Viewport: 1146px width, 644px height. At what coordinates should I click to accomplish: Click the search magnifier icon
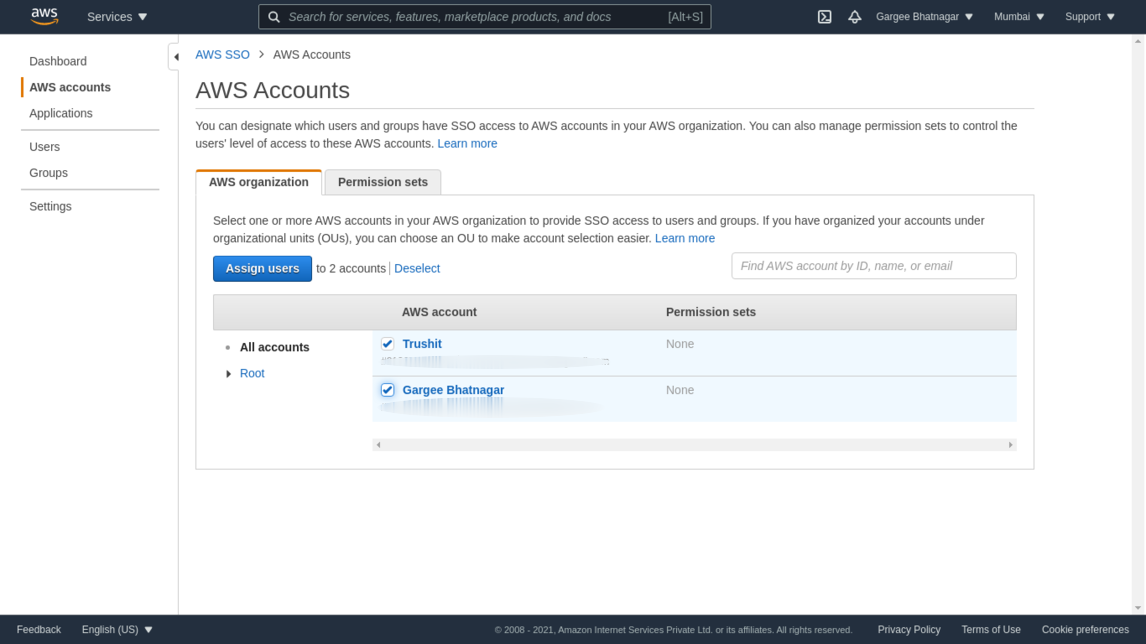(274, 17)
